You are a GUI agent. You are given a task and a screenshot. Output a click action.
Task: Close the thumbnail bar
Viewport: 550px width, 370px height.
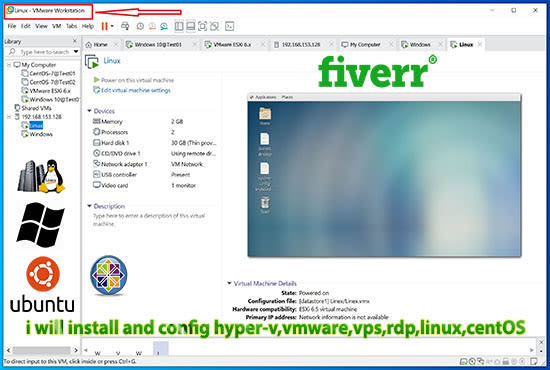pos(541,342)
